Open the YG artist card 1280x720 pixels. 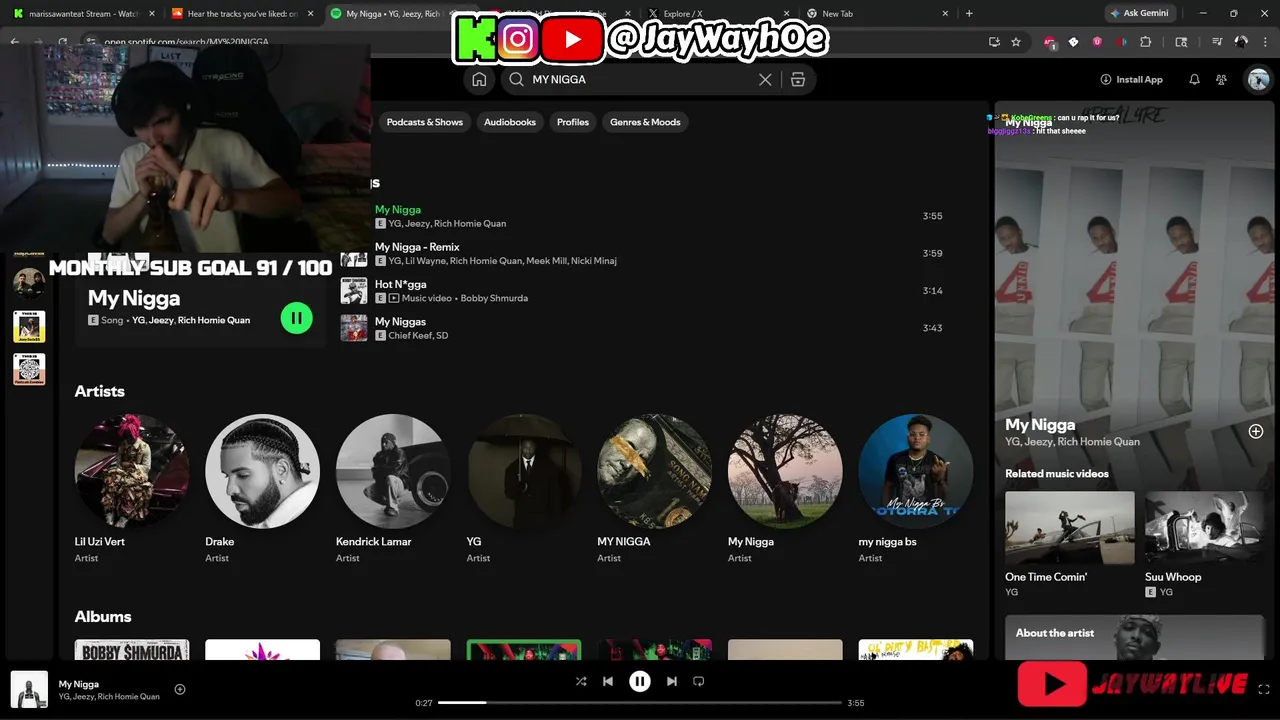[x=524, y=490]
